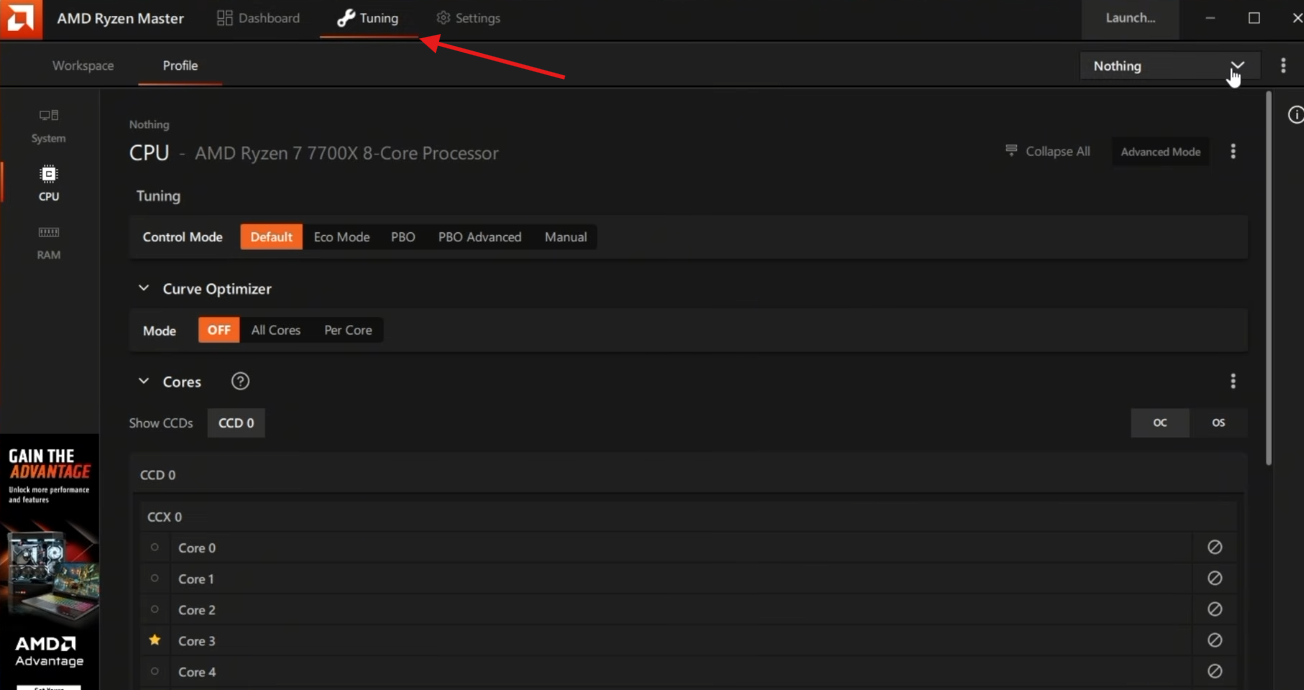The height and width of the screenshot is (690, 1304).
Task: Click the disabled icon on Core 2 row
Action: pyautogui.click(x=1214, y=609)
